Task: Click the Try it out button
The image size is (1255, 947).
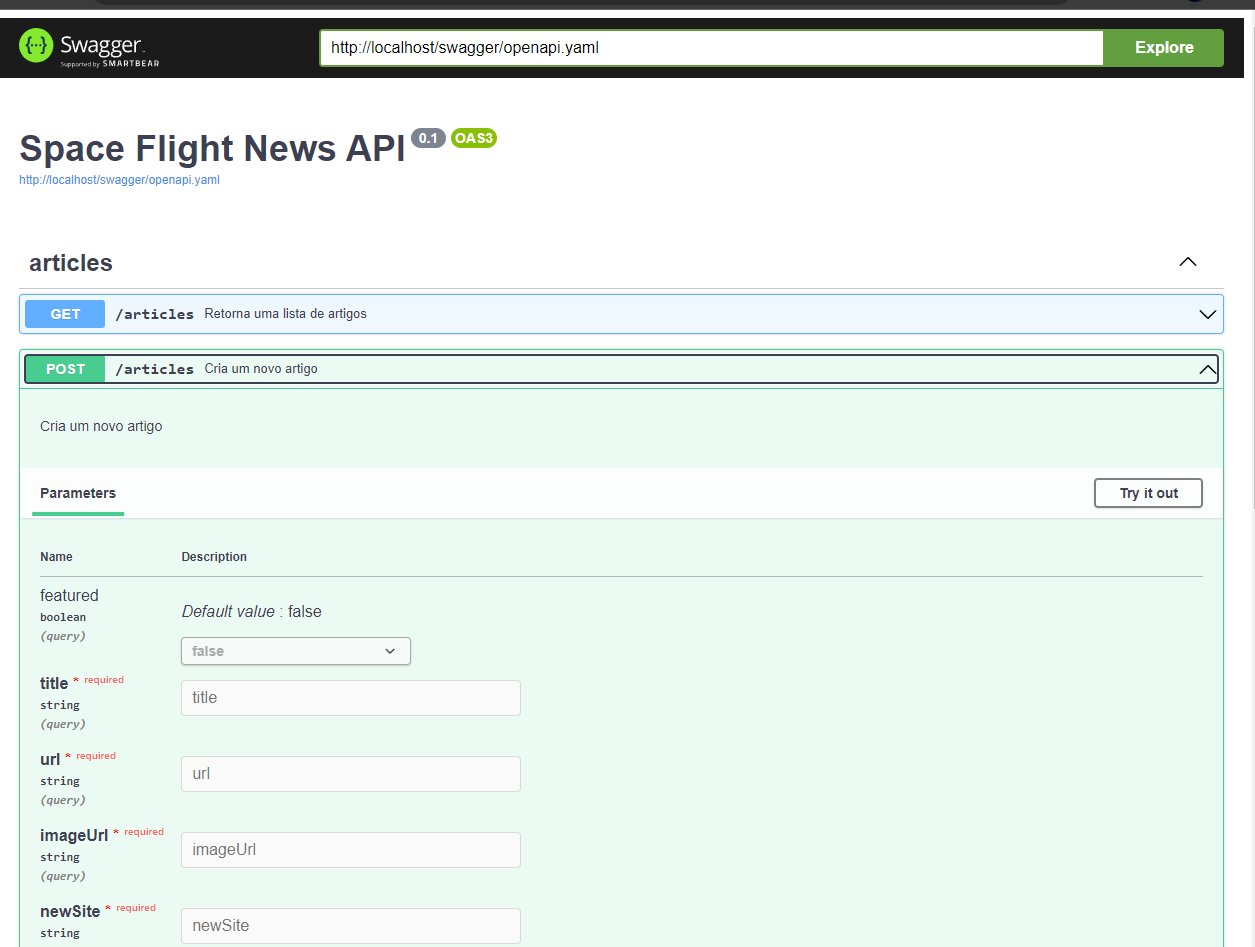Action: point(1148,493)
